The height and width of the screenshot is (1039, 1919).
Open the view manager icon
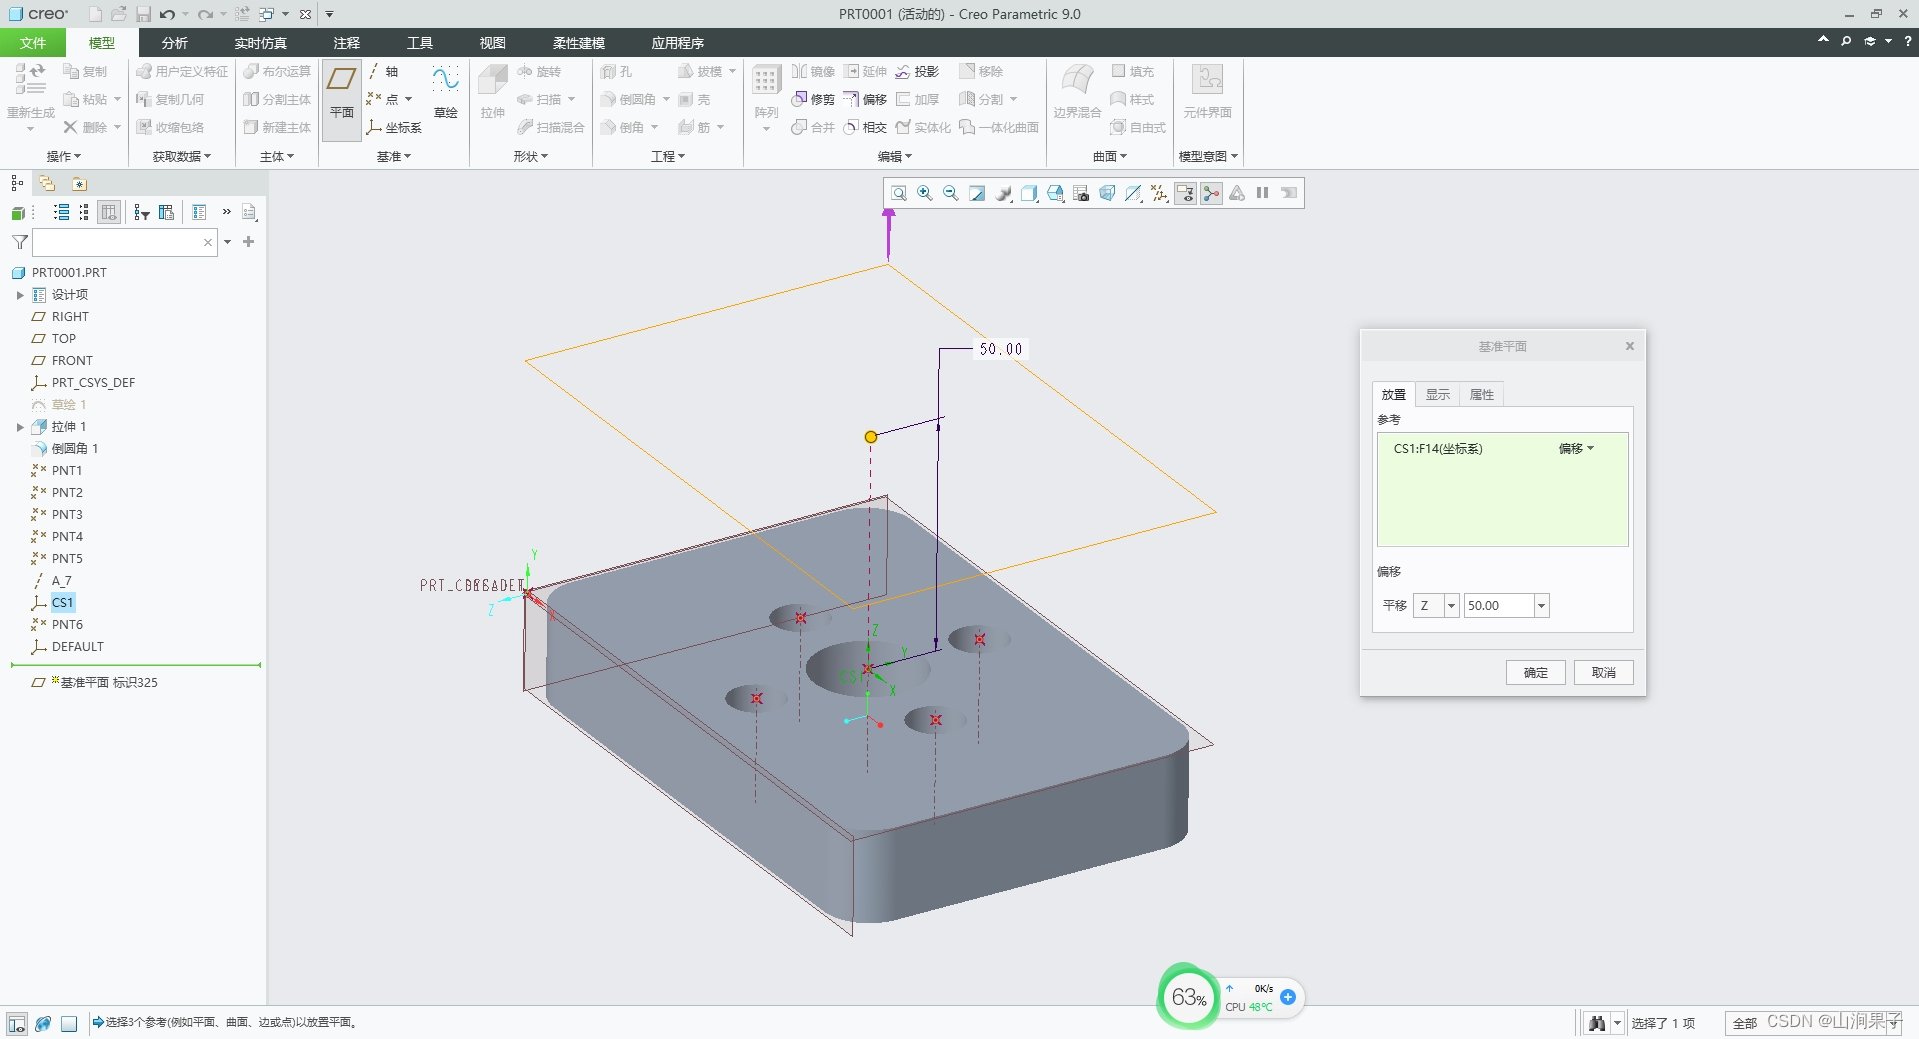click(x=1081, y=193)
